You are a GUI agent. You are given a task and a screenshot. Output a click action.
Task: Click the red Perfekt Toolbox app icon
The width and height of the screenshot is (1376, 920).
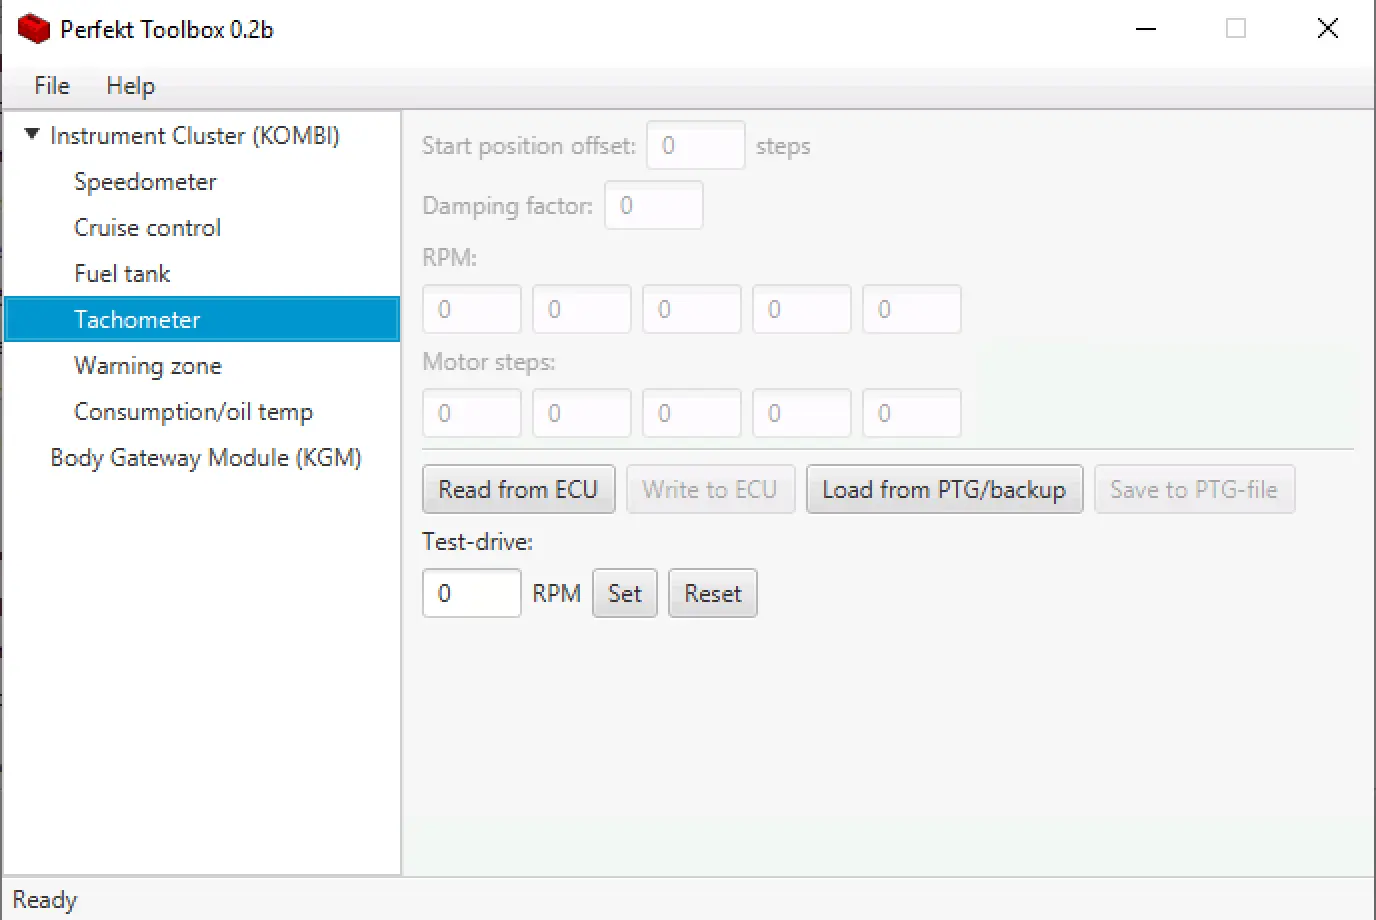click(x=33, y=29)
